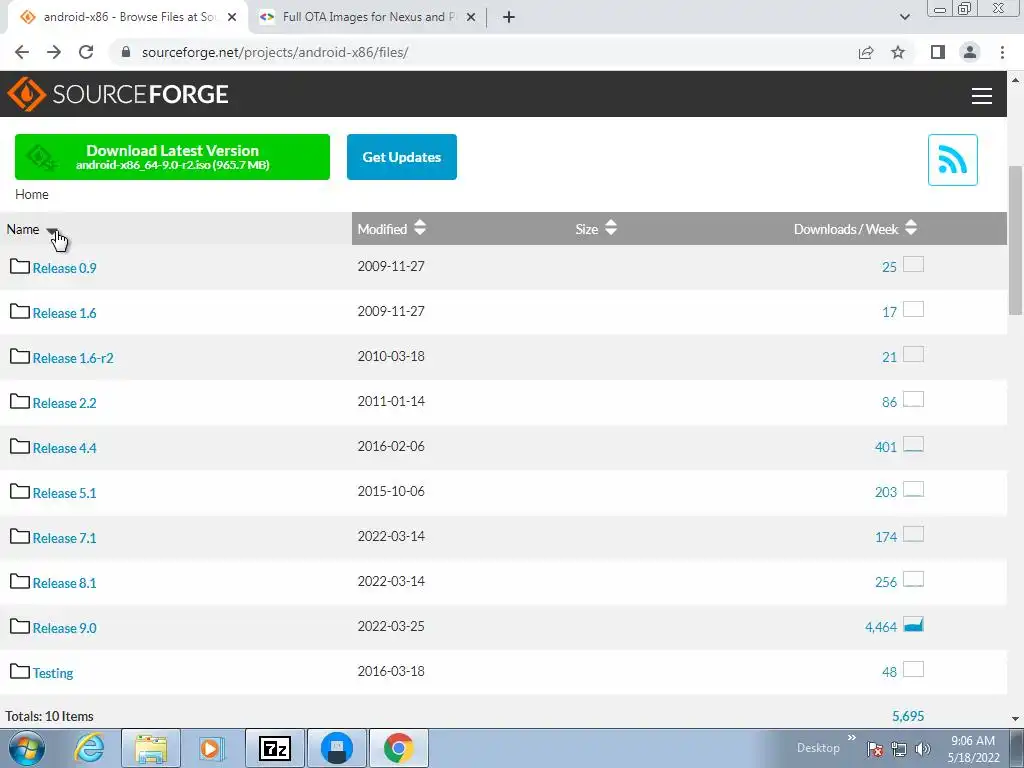1024x768 pixels.
Task: Bookmark this page with the star
Action: click(898, 52)
